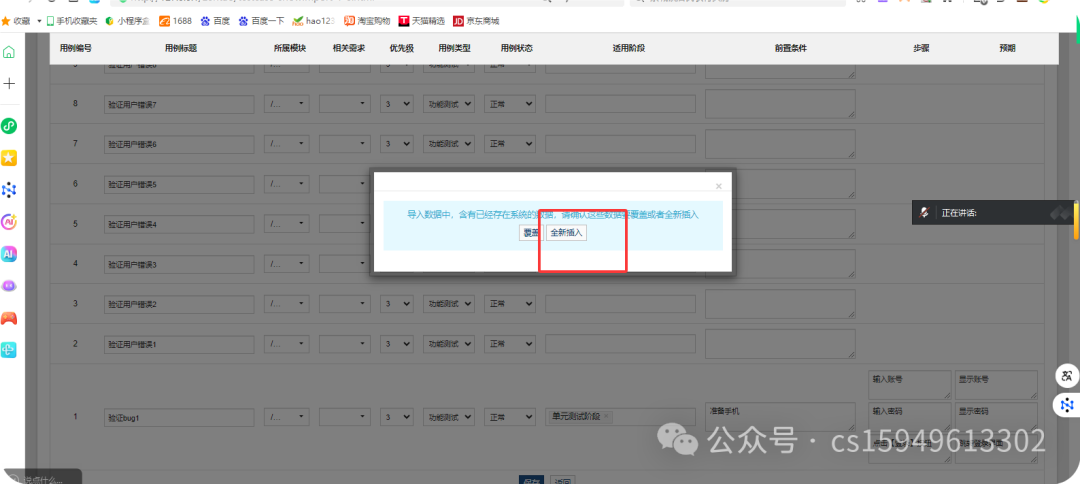1080x484 pixels.
Task: Open the 所属模块 dropdown in row 1
Action: (x=287, y=417)
